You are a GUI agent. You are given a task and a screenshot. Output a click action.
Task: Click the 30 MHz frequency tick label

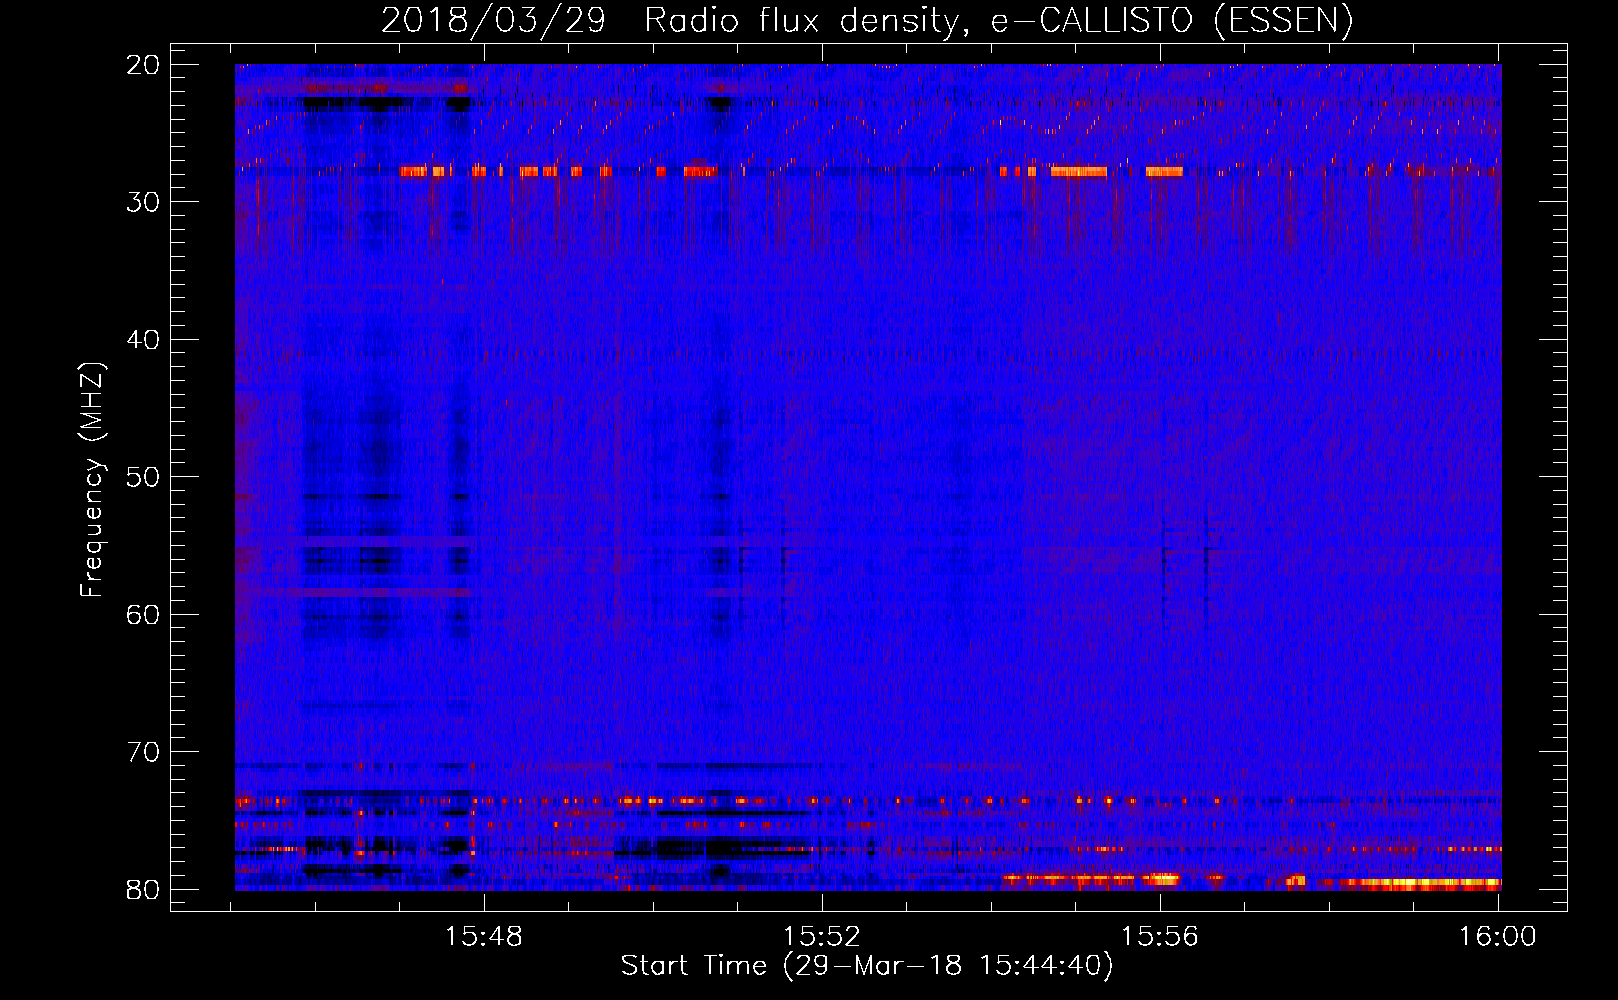click(144, 202)
